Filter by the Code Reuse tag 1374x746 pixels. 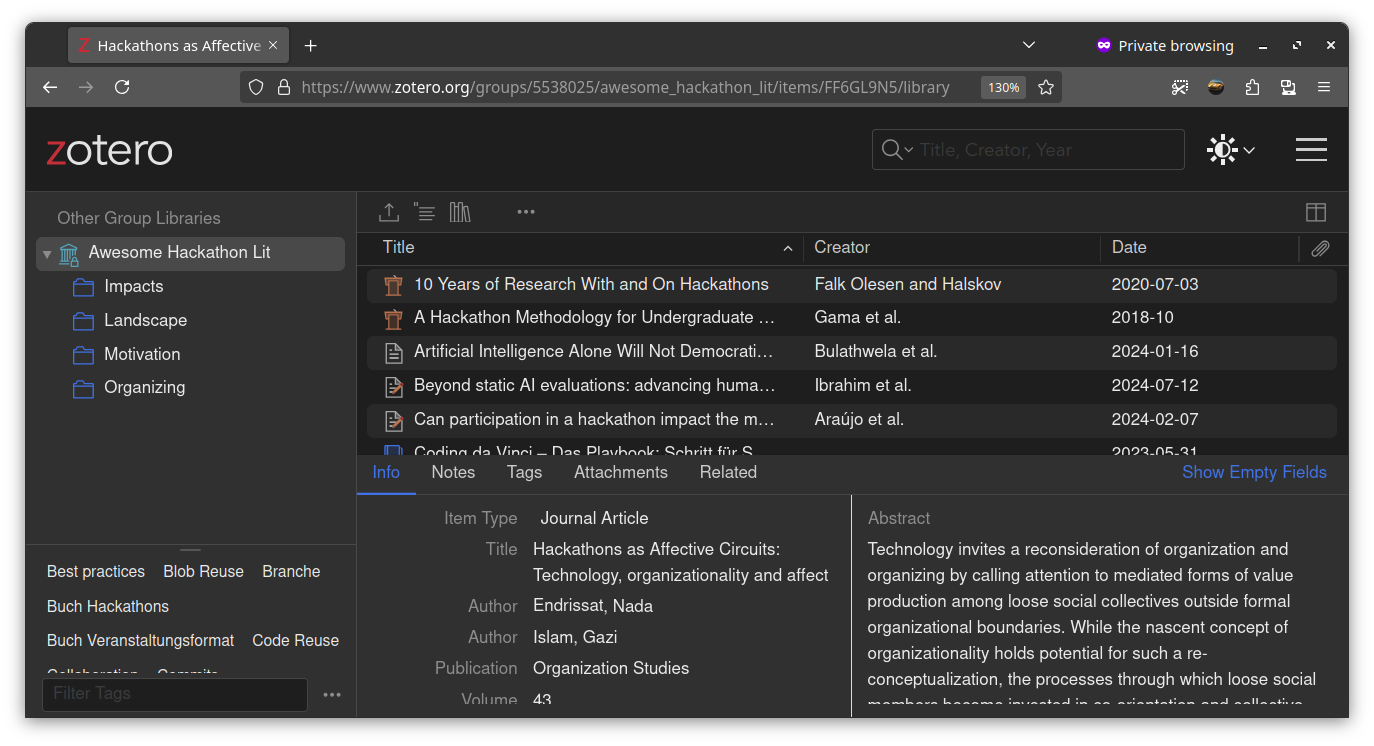click(295, 640)
